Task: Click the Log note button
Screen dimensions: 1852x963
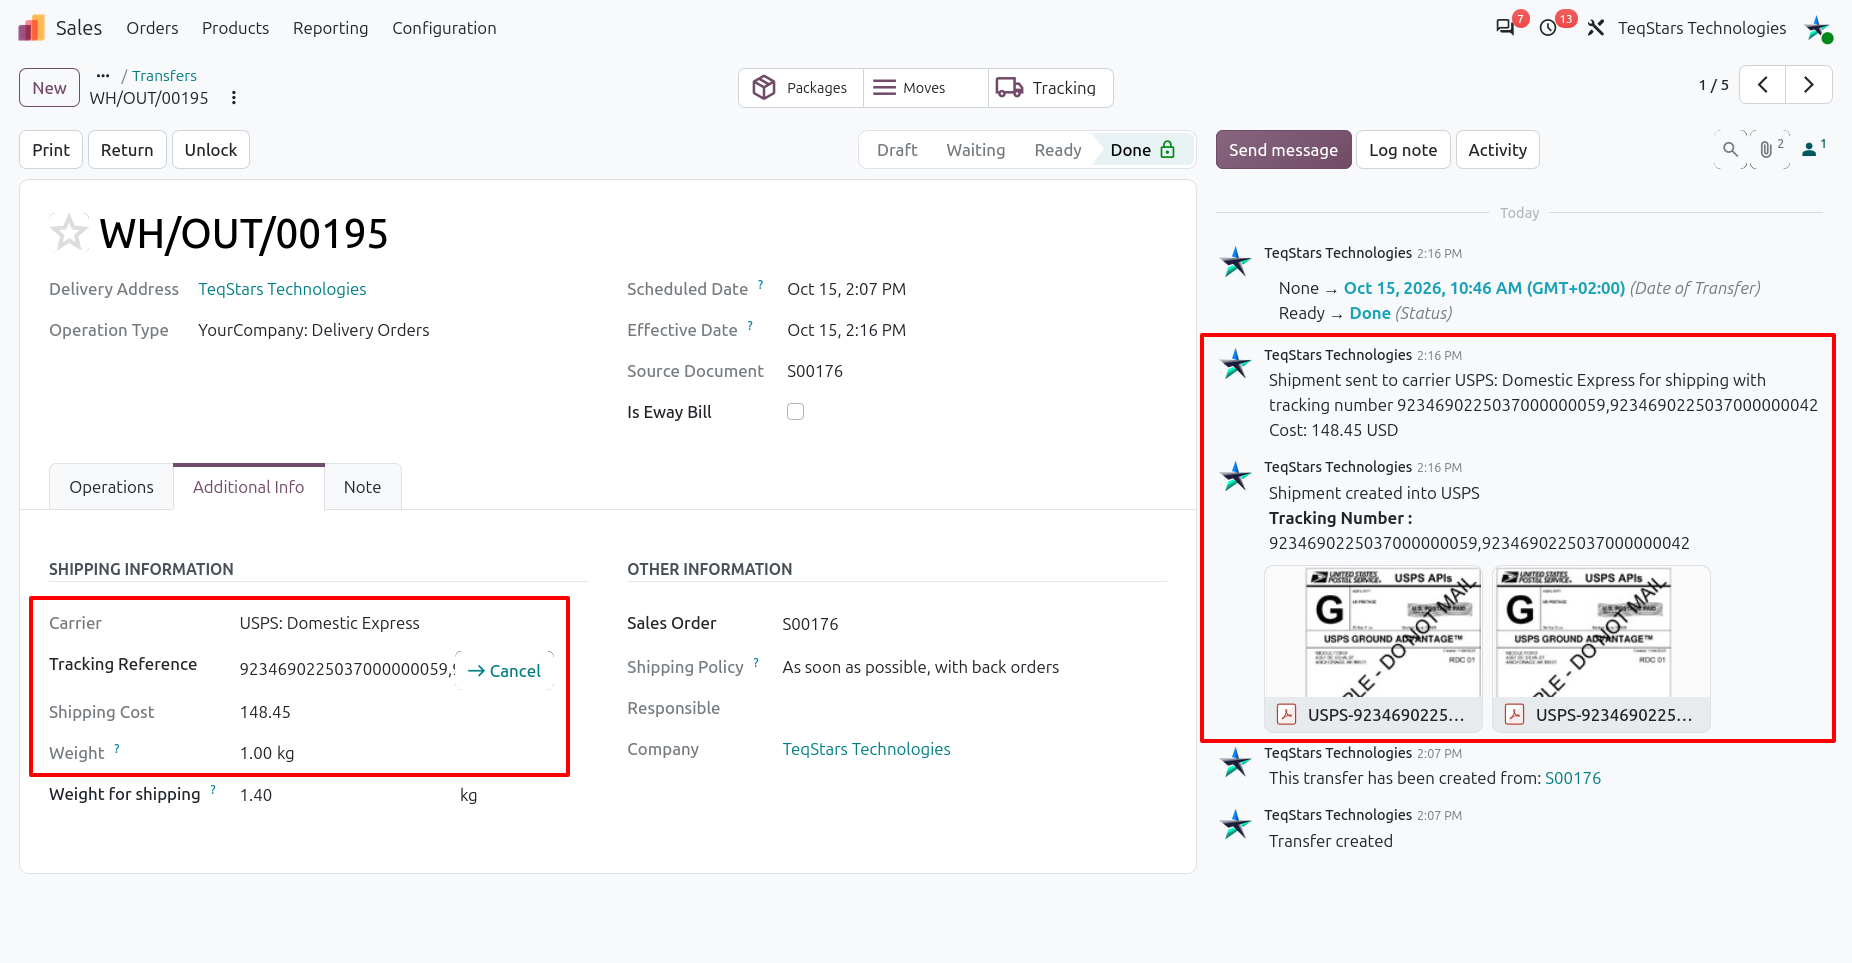Action: [x=1403, y=150]
